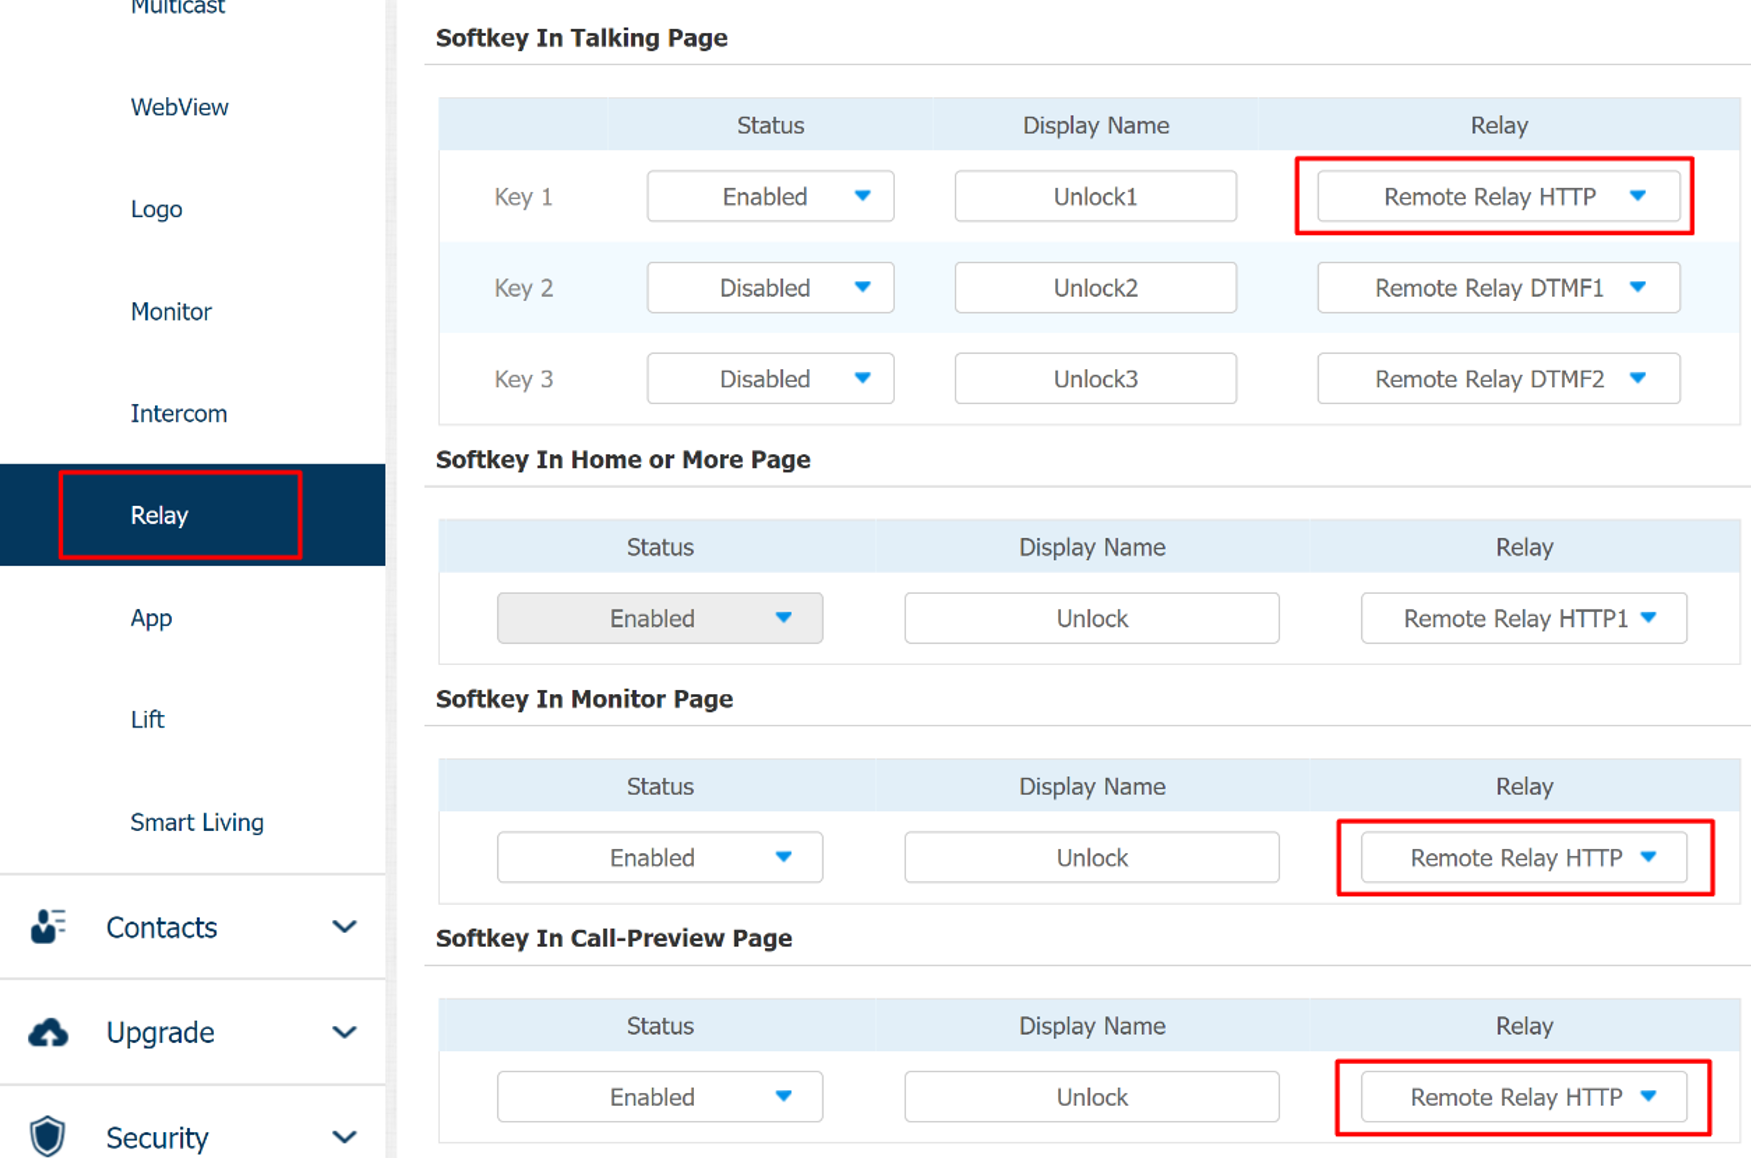Image resolution: width=1751 pixels, height=1158 pixels.
Task: Open the Key 1 Status dropdown
Action: point(770,196)
